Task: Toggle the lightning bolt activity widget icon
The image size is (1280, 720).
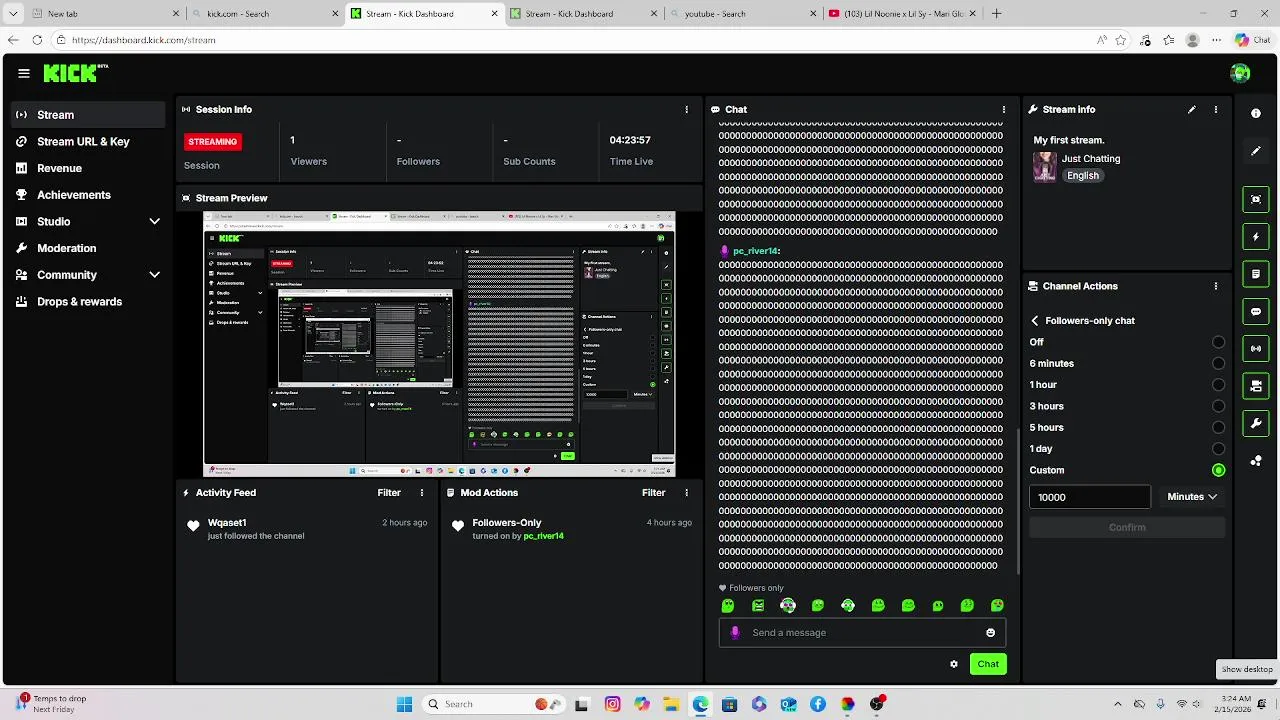Action: 1256,237
